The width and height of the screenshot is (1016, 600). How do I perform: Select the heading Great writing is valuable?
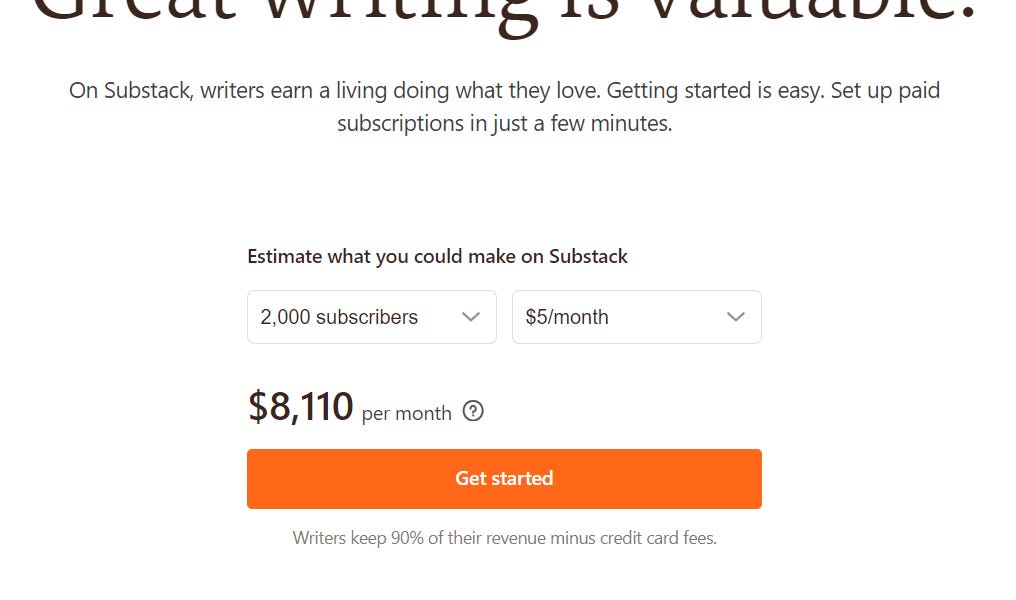tap(504, 10)
